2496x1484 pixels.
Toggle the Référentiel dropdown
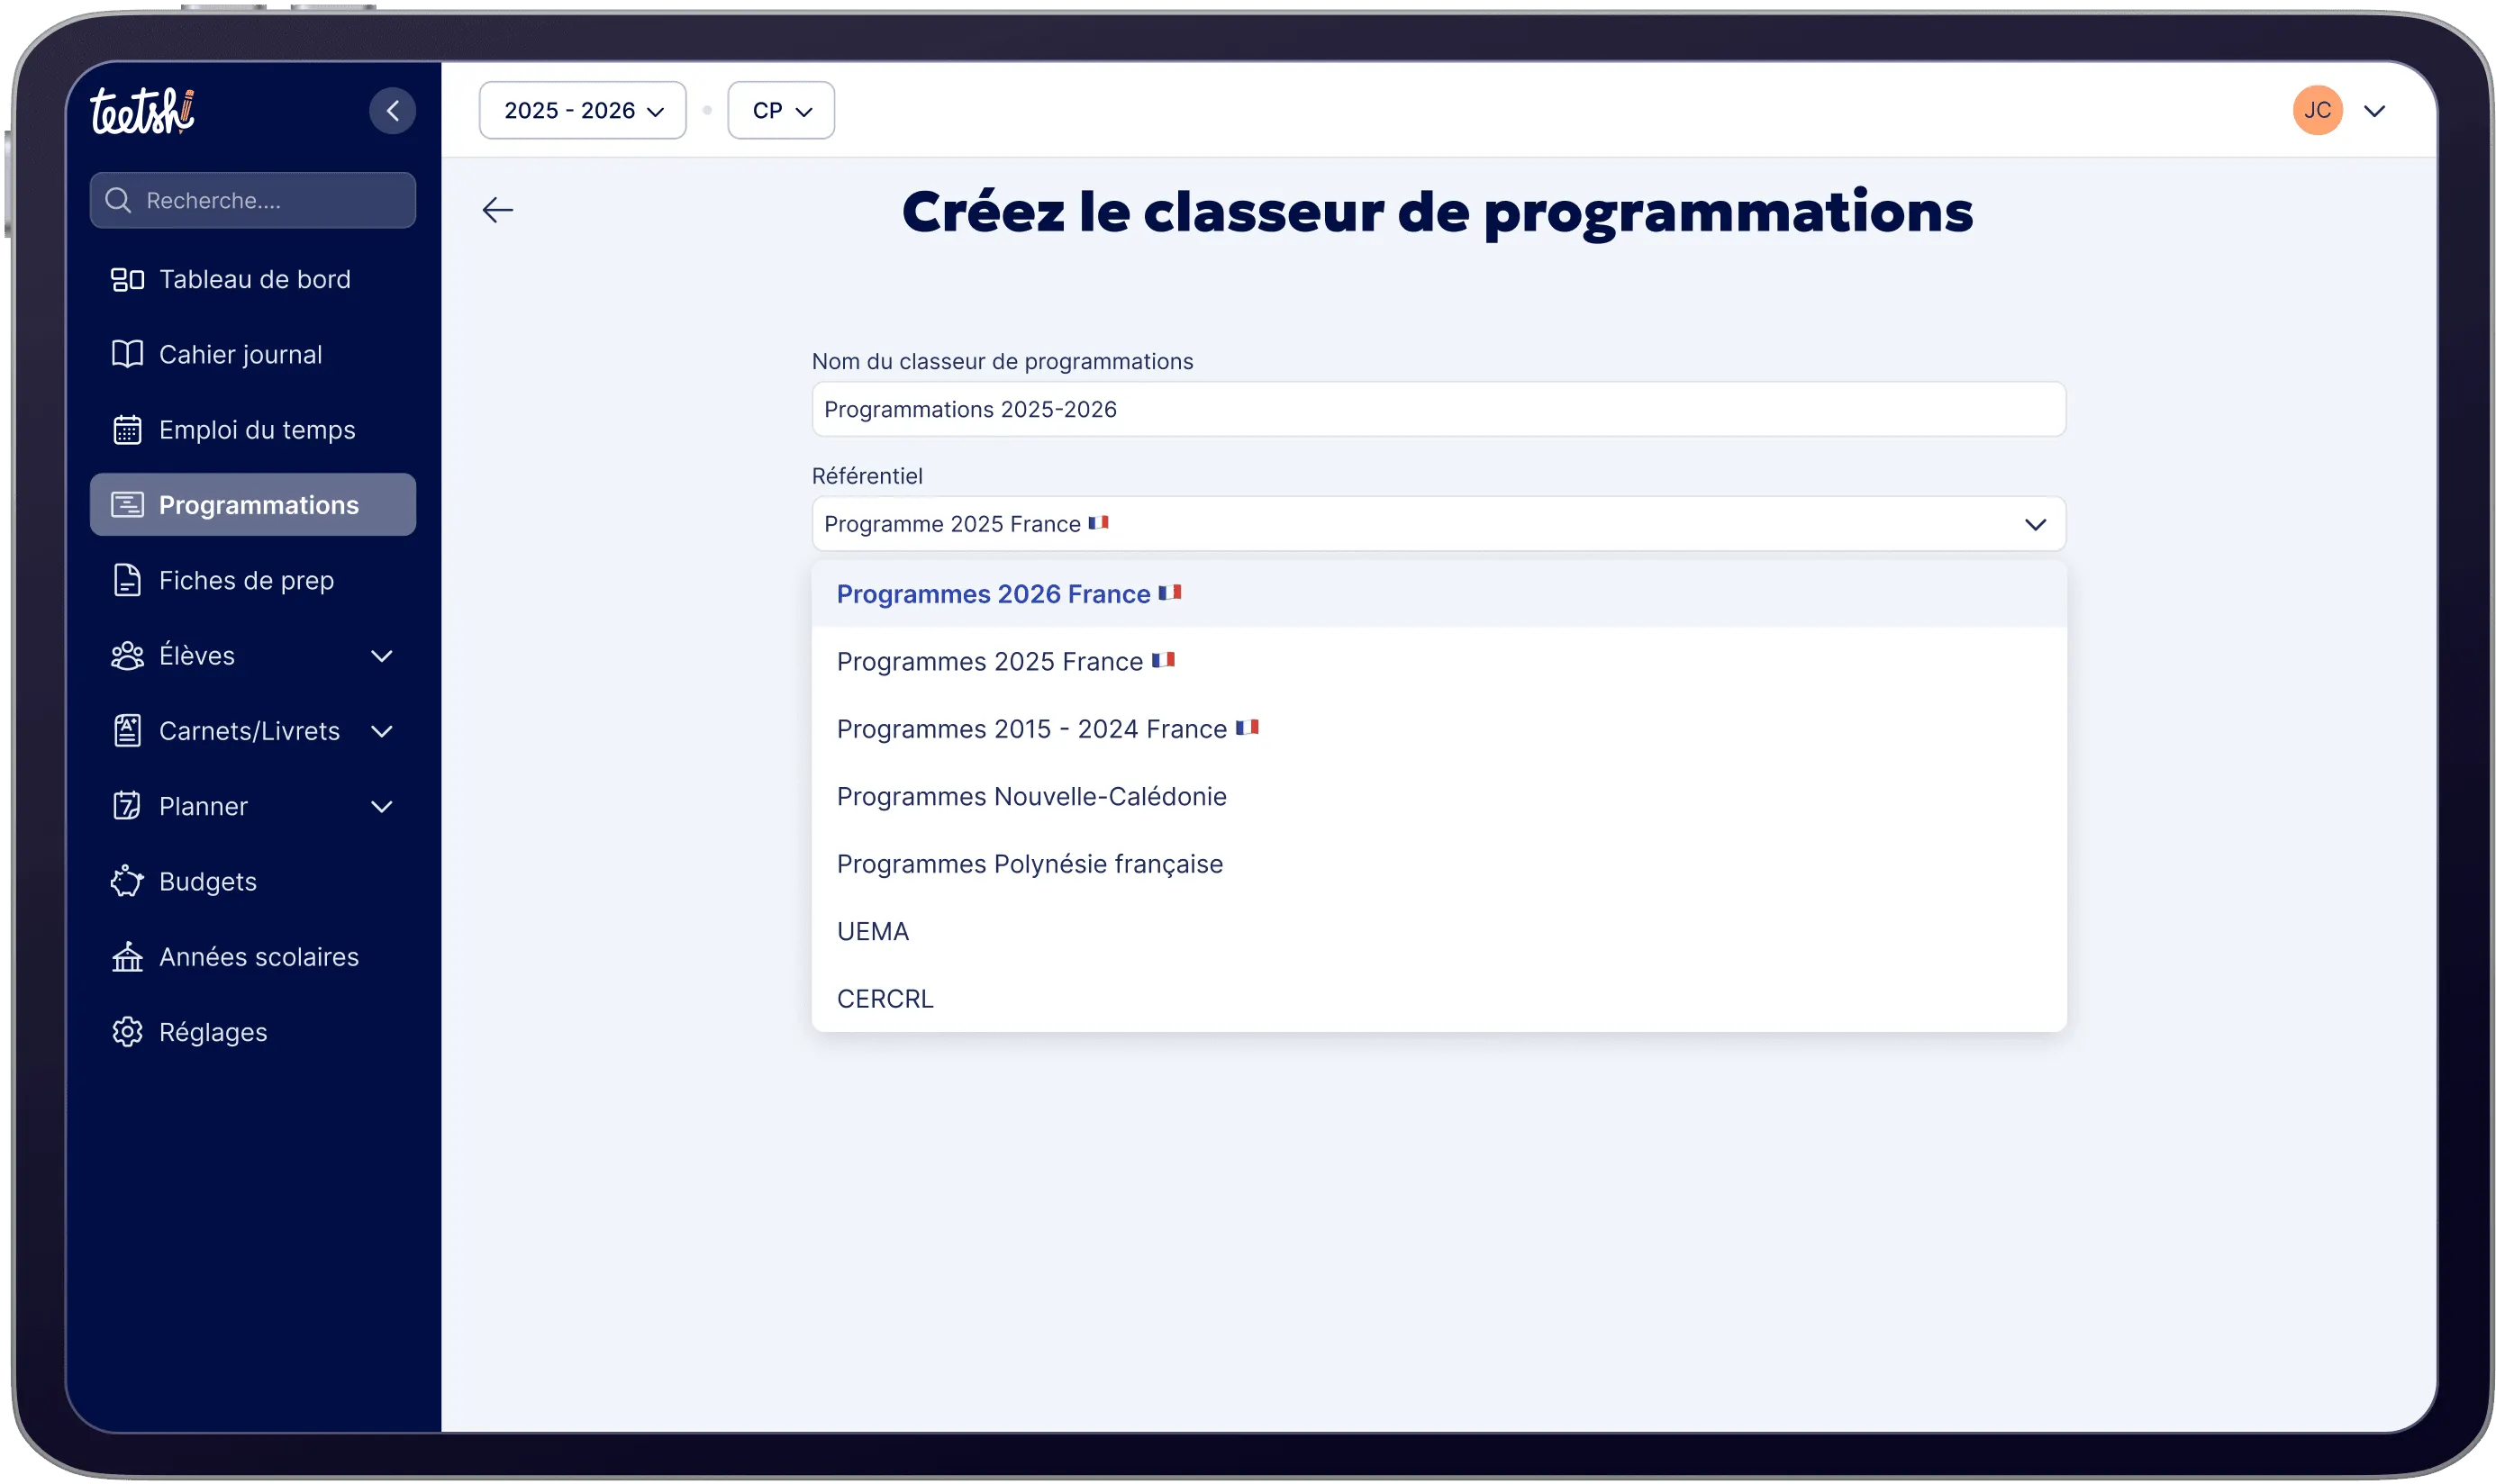click(1438, 524)
